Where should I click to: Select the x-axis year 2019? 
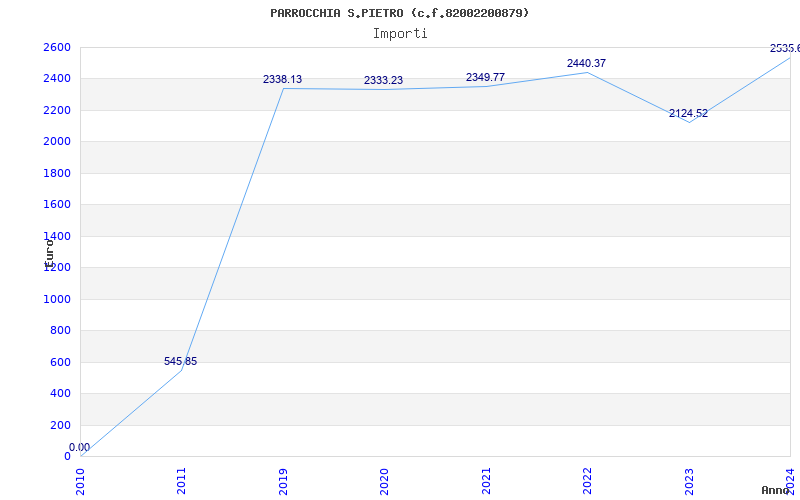coord(283,481)
